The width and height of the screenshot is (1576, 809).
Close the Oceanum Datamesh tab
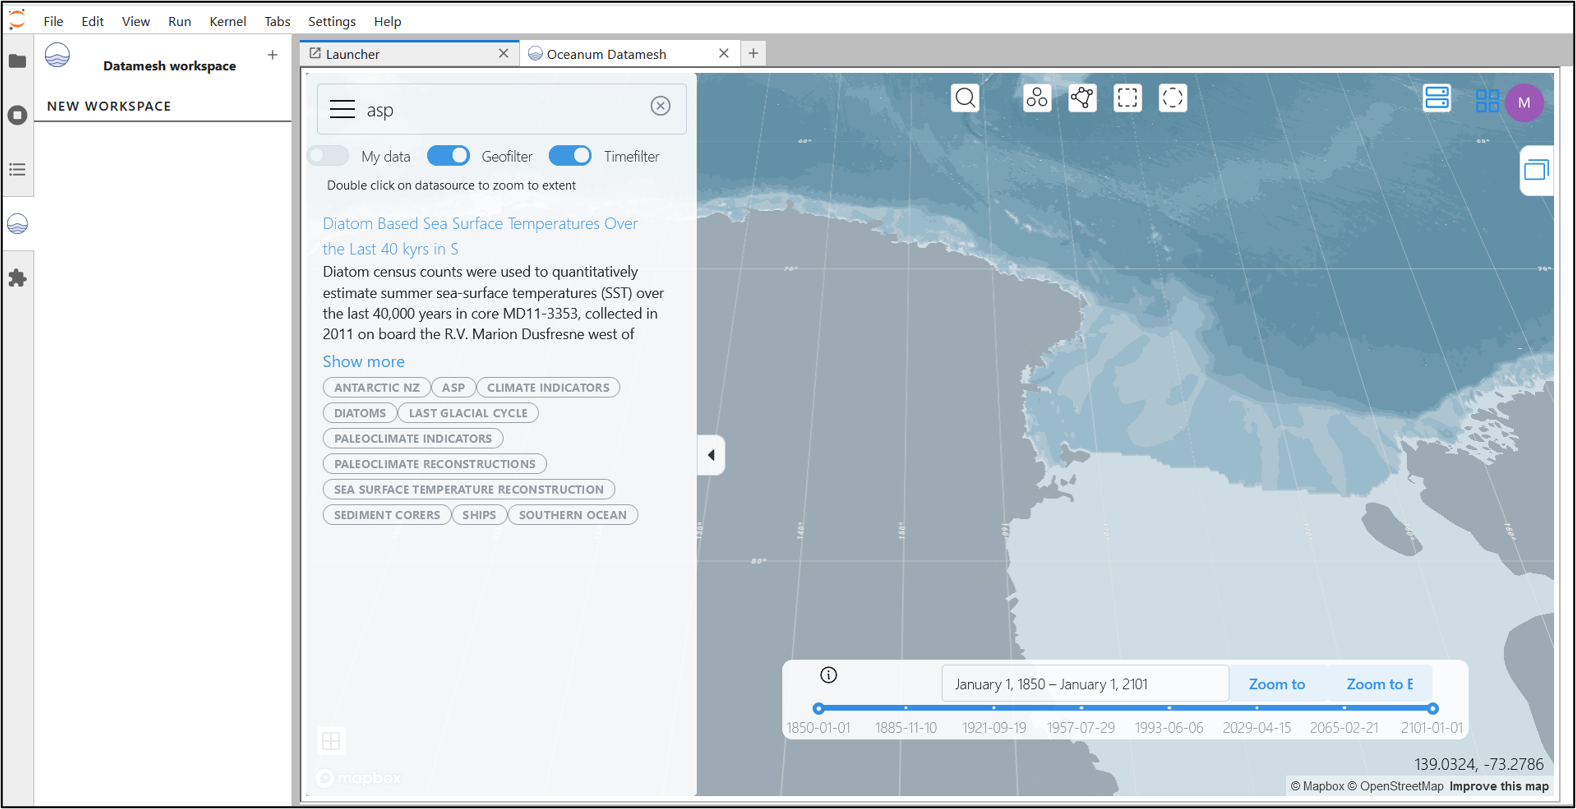tap(724, 54)
